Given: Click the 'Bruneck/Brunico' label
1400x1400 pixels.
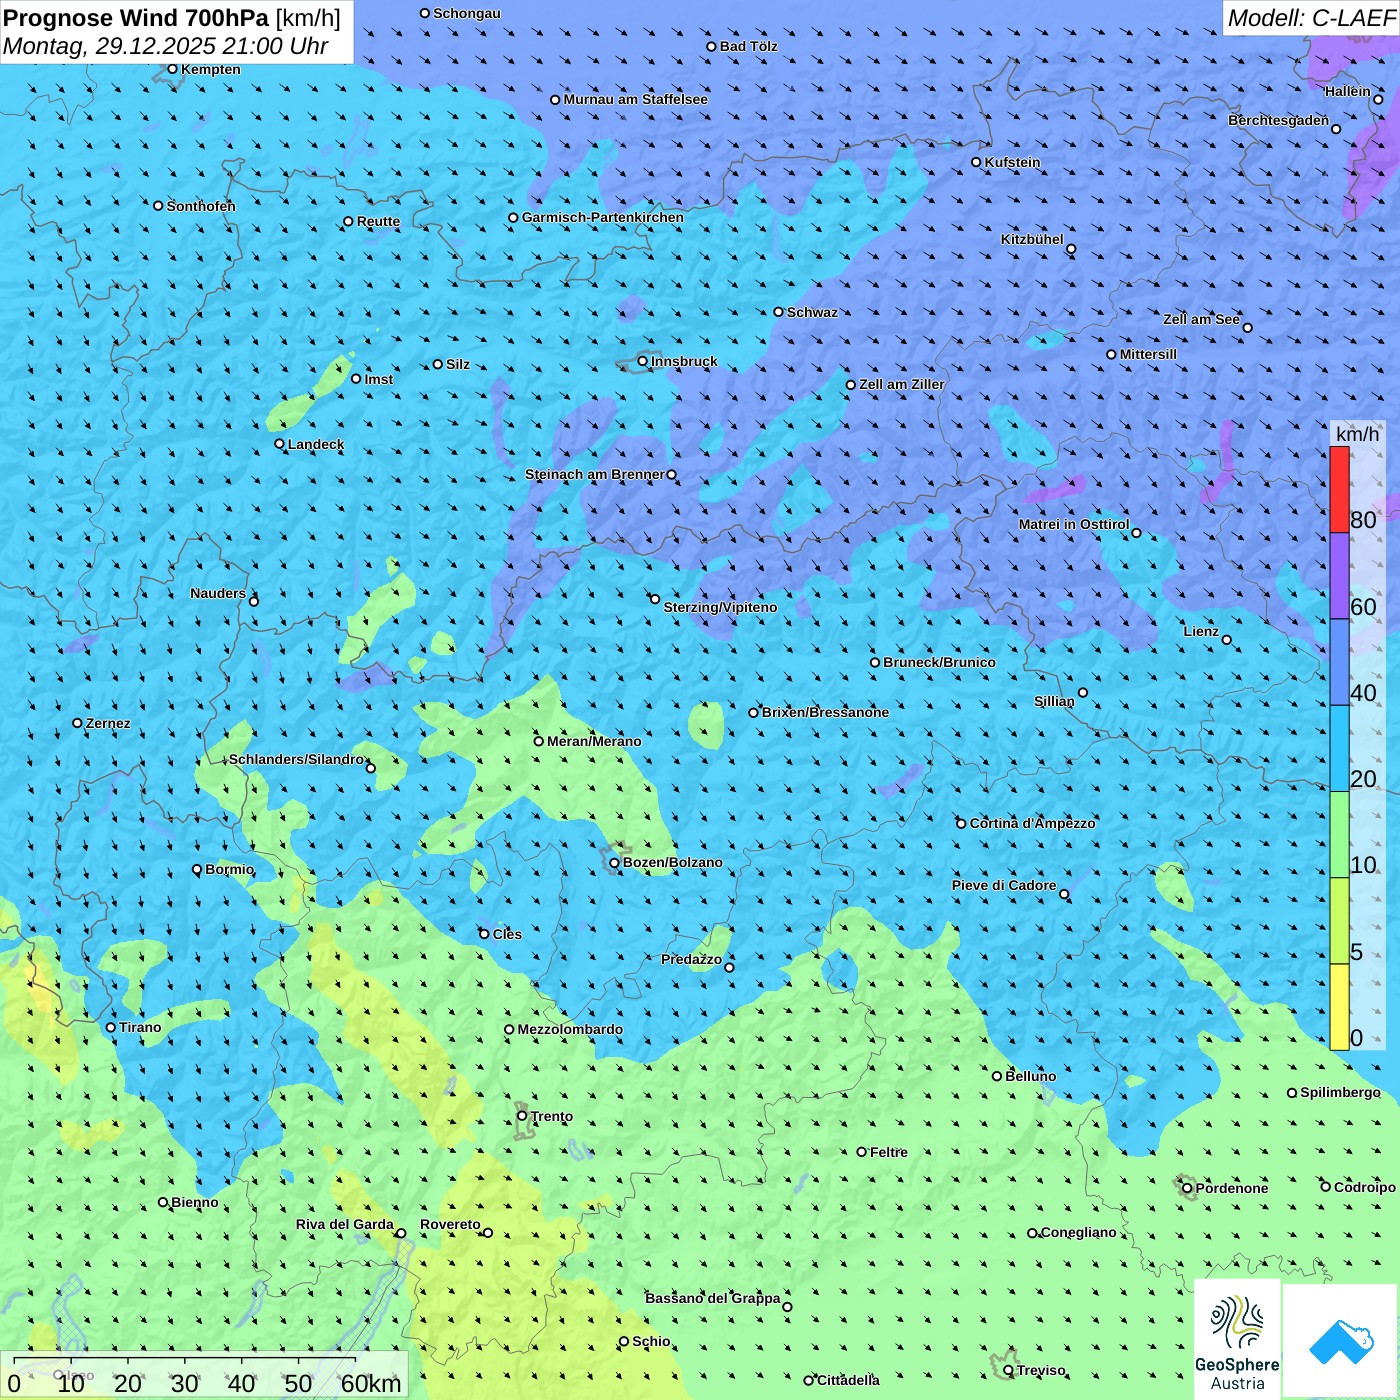Looking at the screenshot, I should 940,662.
